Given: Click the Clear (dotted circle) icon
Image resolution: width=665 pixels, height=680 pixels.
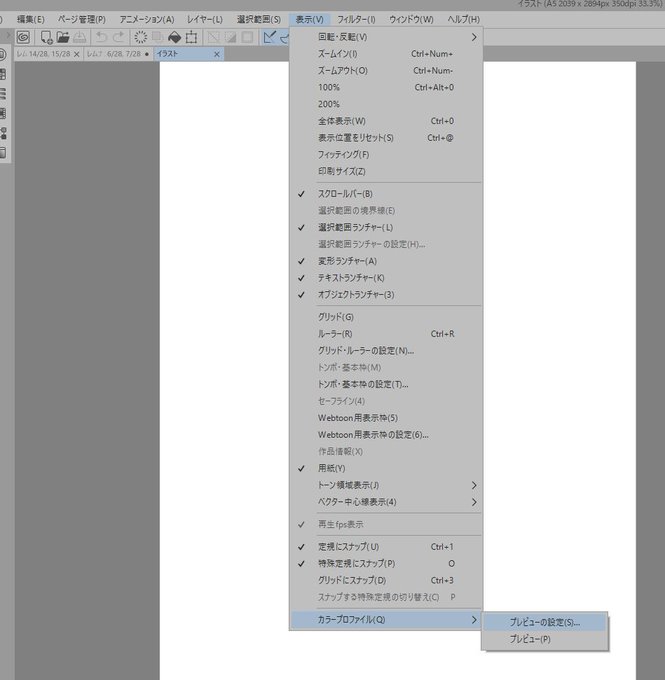Looking at the screenshot, I should click(x=141, y=37).
